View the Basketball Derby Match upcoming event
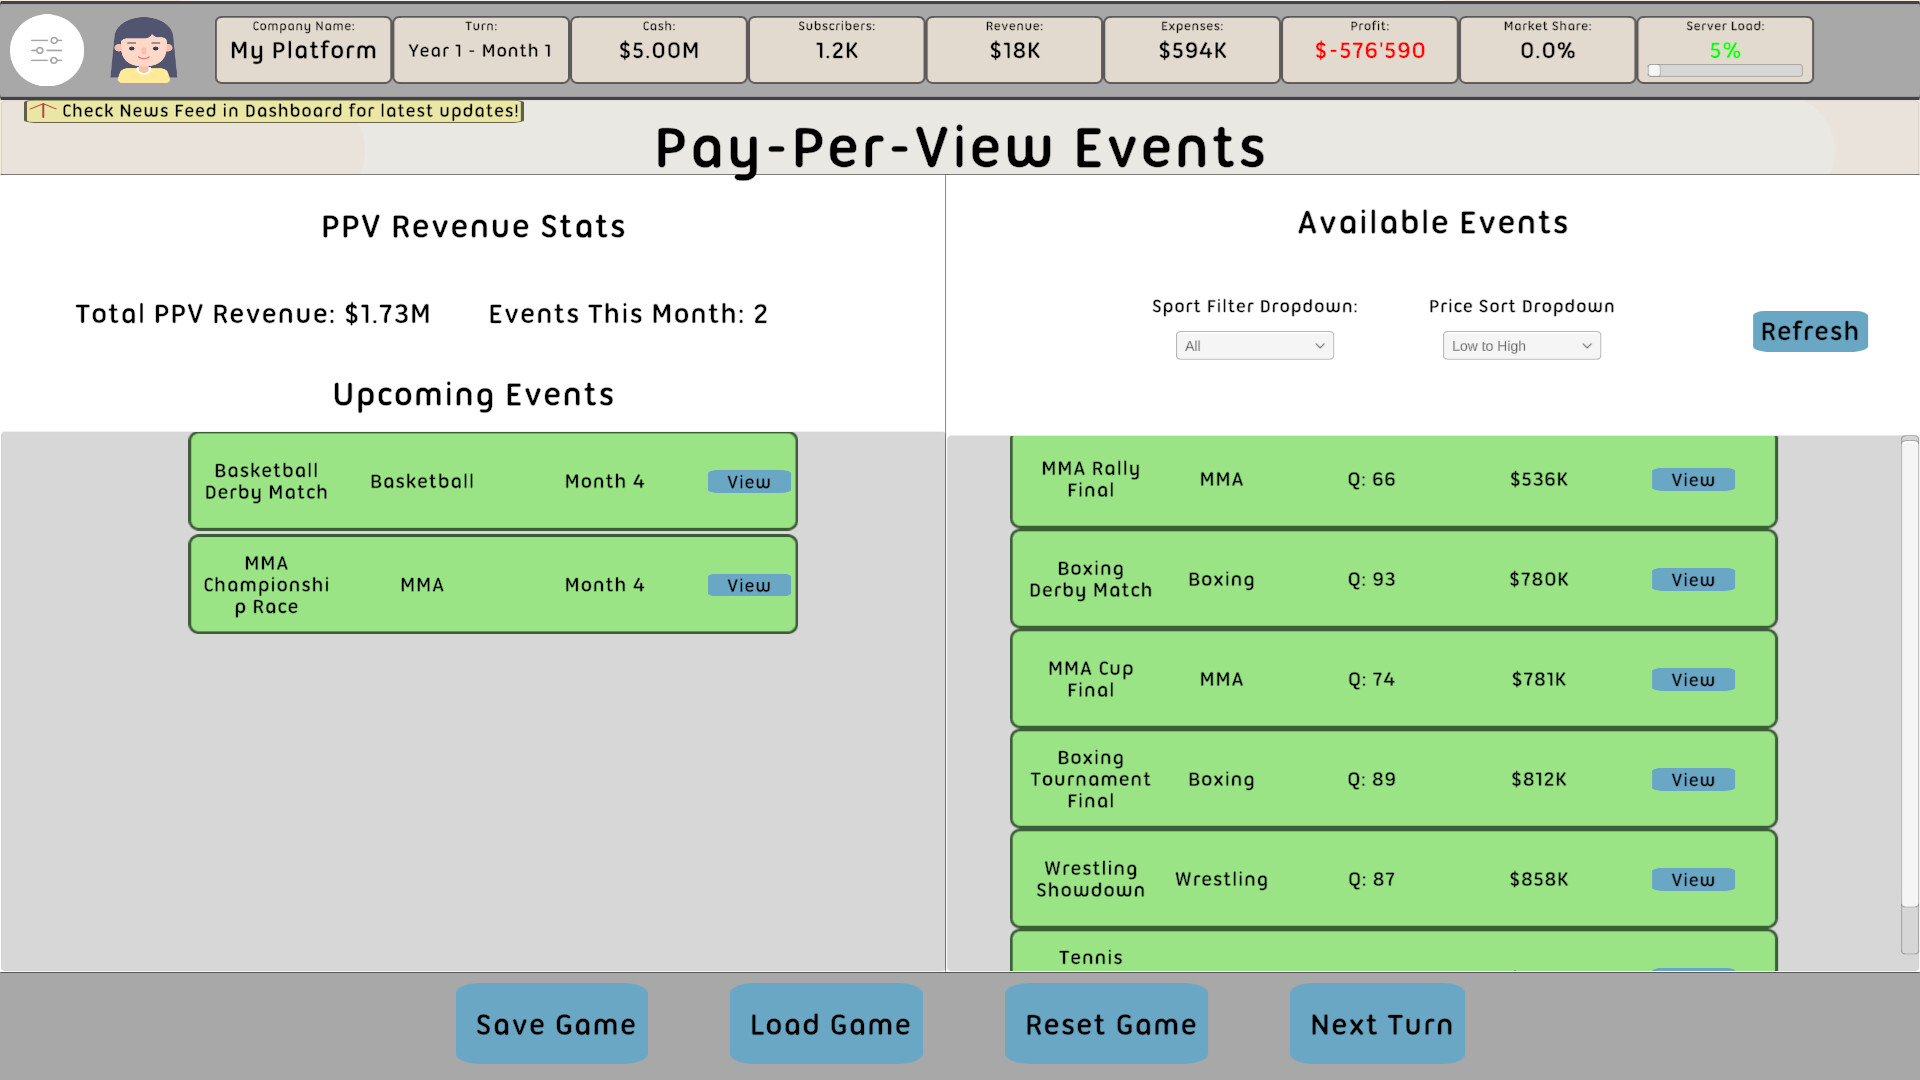 click(748, 481)
